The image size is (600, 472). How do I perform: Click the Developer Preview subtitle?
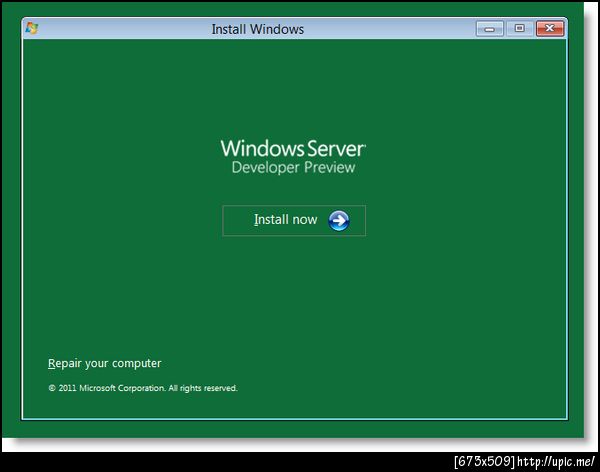point(293,168)
